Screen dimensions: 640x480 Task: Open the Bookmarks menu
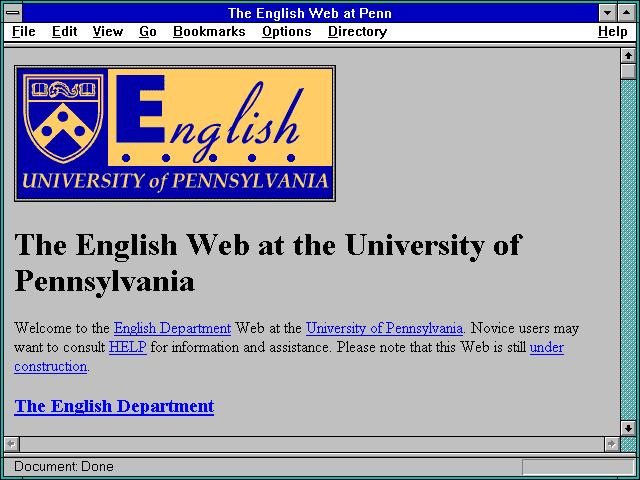click(x=209, y=31)
